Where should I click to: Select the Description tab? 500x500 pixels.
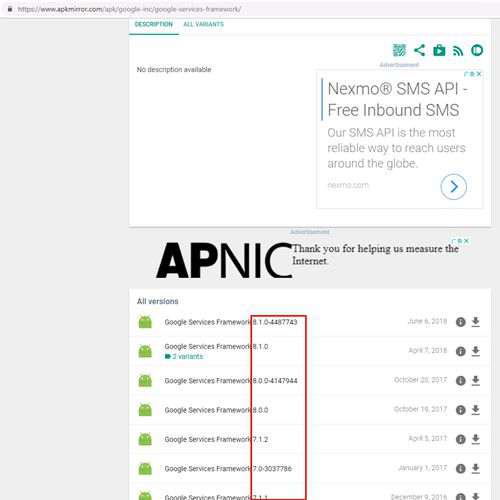(154, 24)
